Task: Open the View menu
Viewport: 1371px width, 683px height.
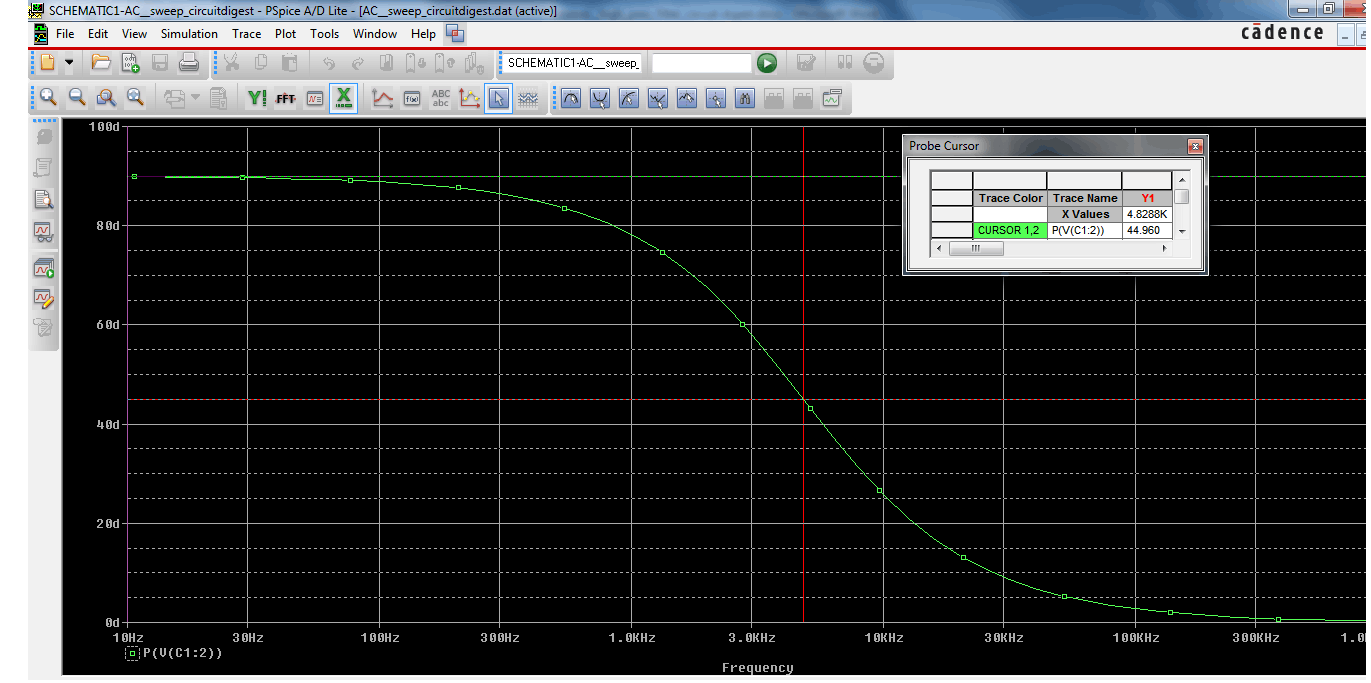Action: (134, 33)
